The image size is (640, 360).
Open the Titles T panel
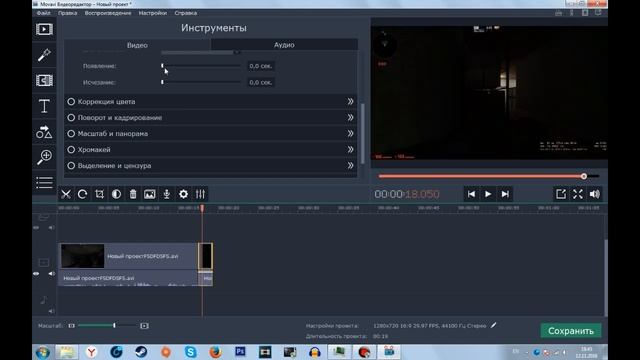tap(44, 106)
